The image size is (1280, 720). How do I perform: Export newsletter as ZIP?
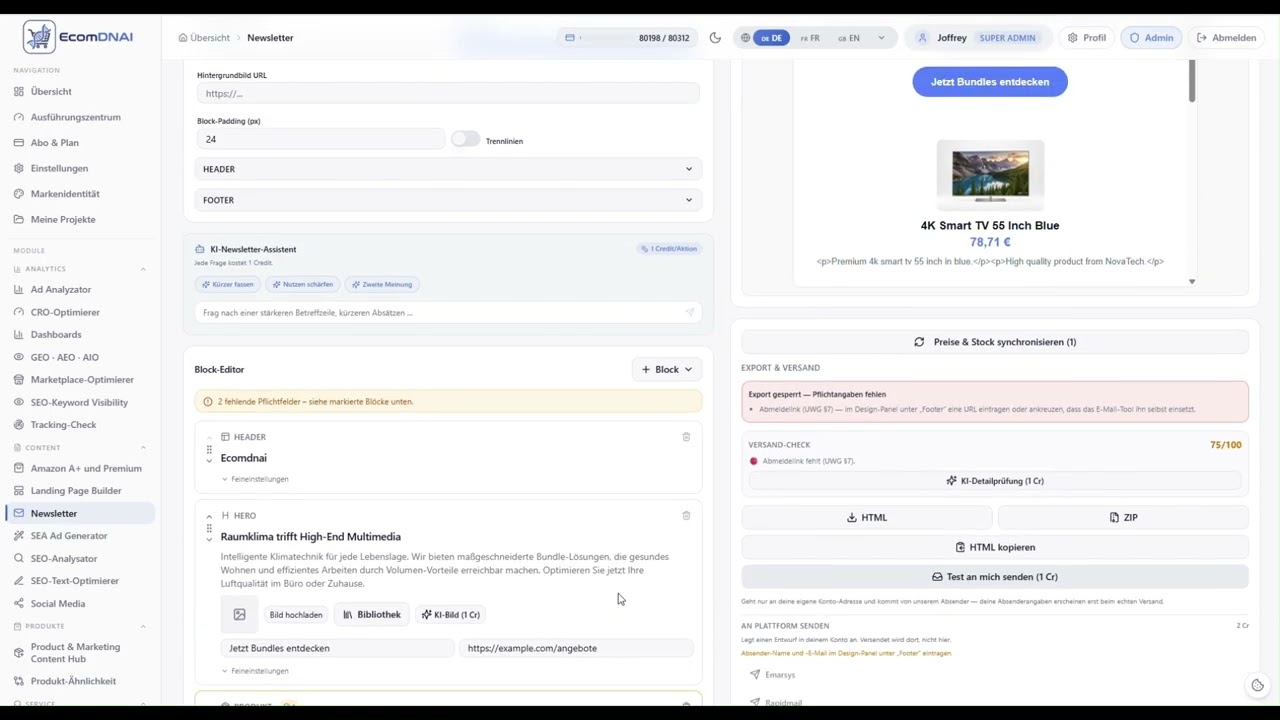click(x=1123, y=517)
